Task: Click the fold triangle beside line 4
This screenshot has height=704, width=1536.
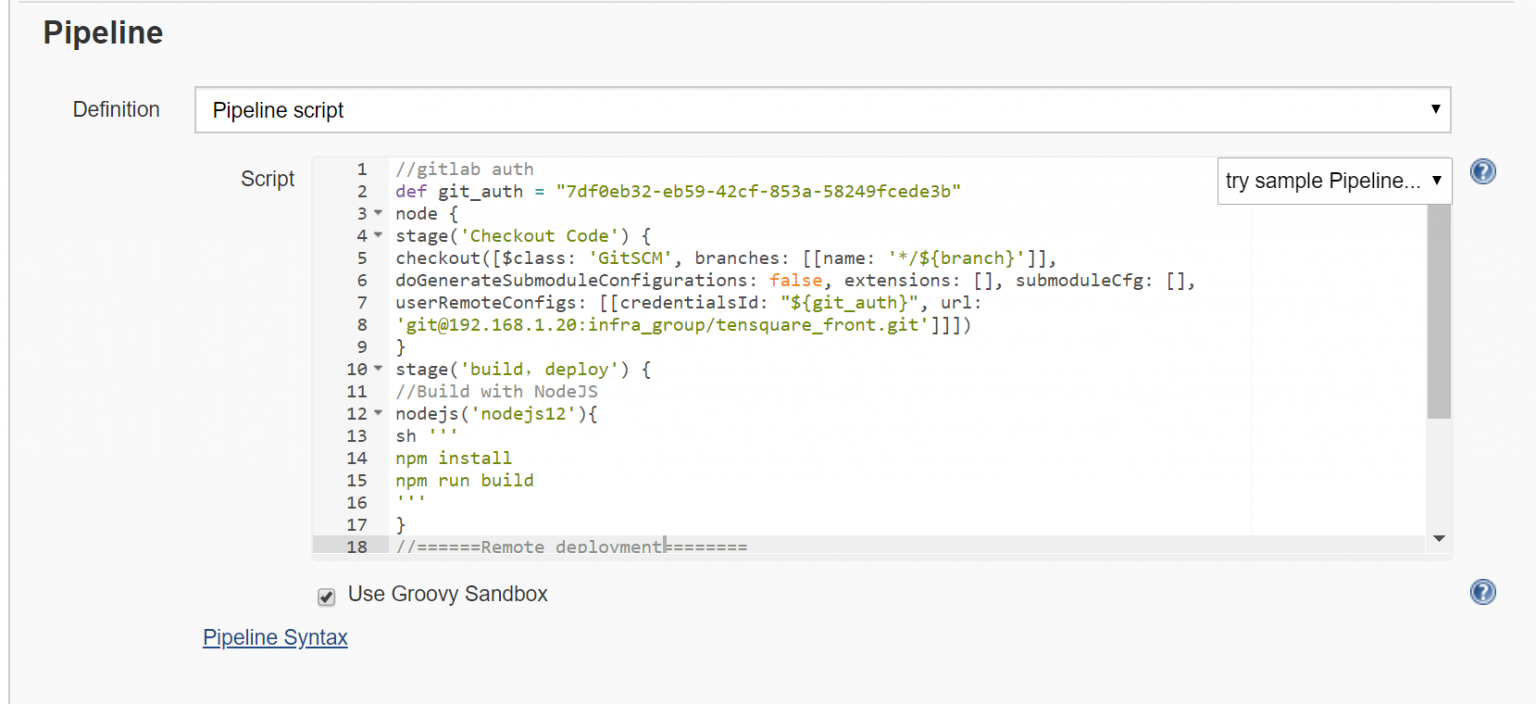Action: tap(376, 235)
